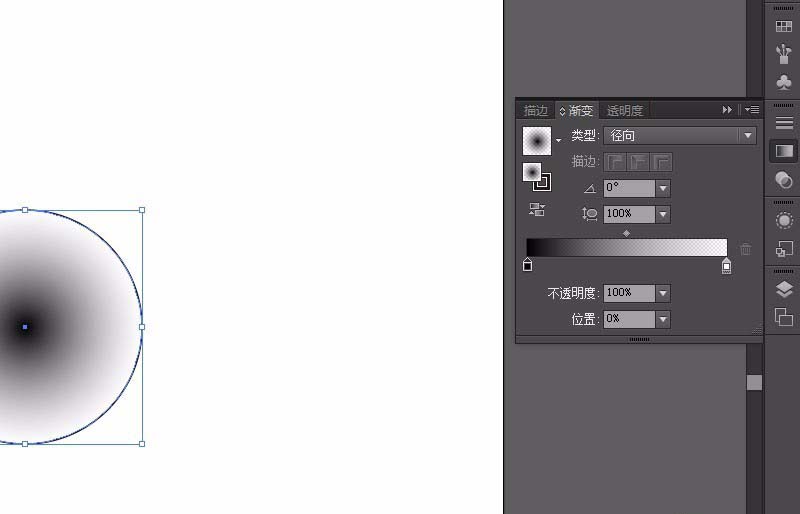Open the angle 0° dropdown arrow
Image resolution: width=800 pixels, height=514 pixels.
coord(663,188)
